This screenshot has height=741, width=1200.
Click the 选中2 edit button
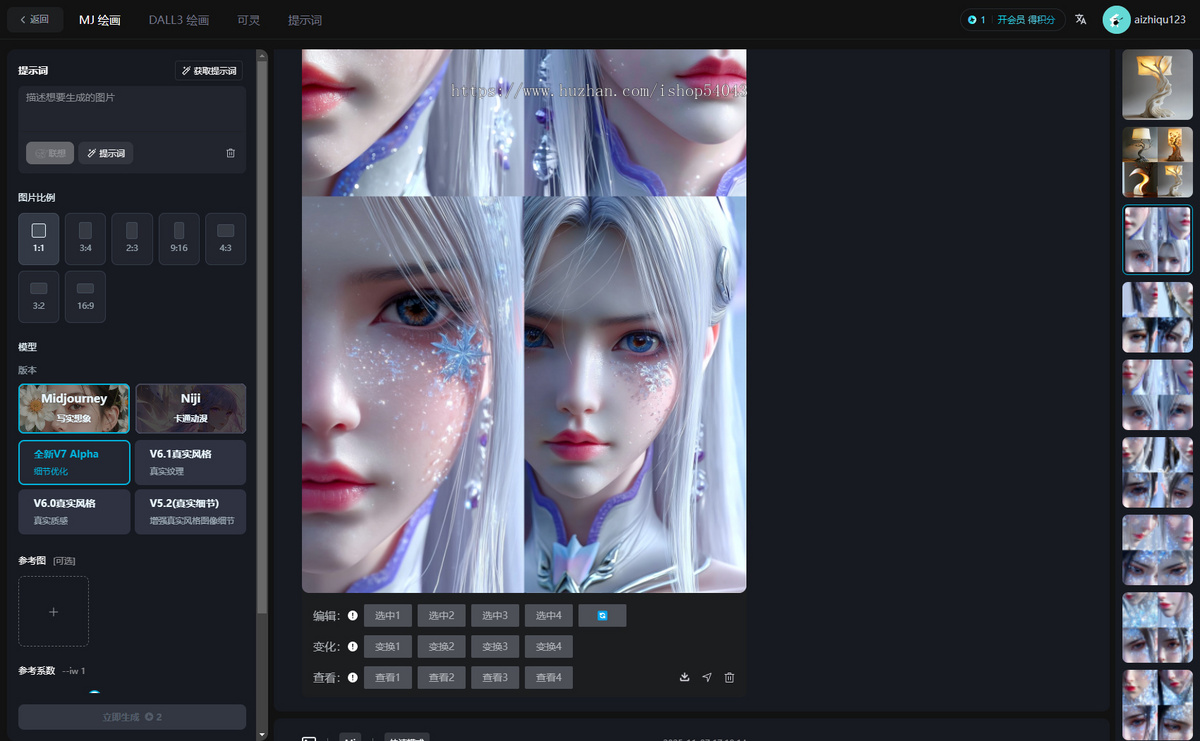[x=441, y=615]
